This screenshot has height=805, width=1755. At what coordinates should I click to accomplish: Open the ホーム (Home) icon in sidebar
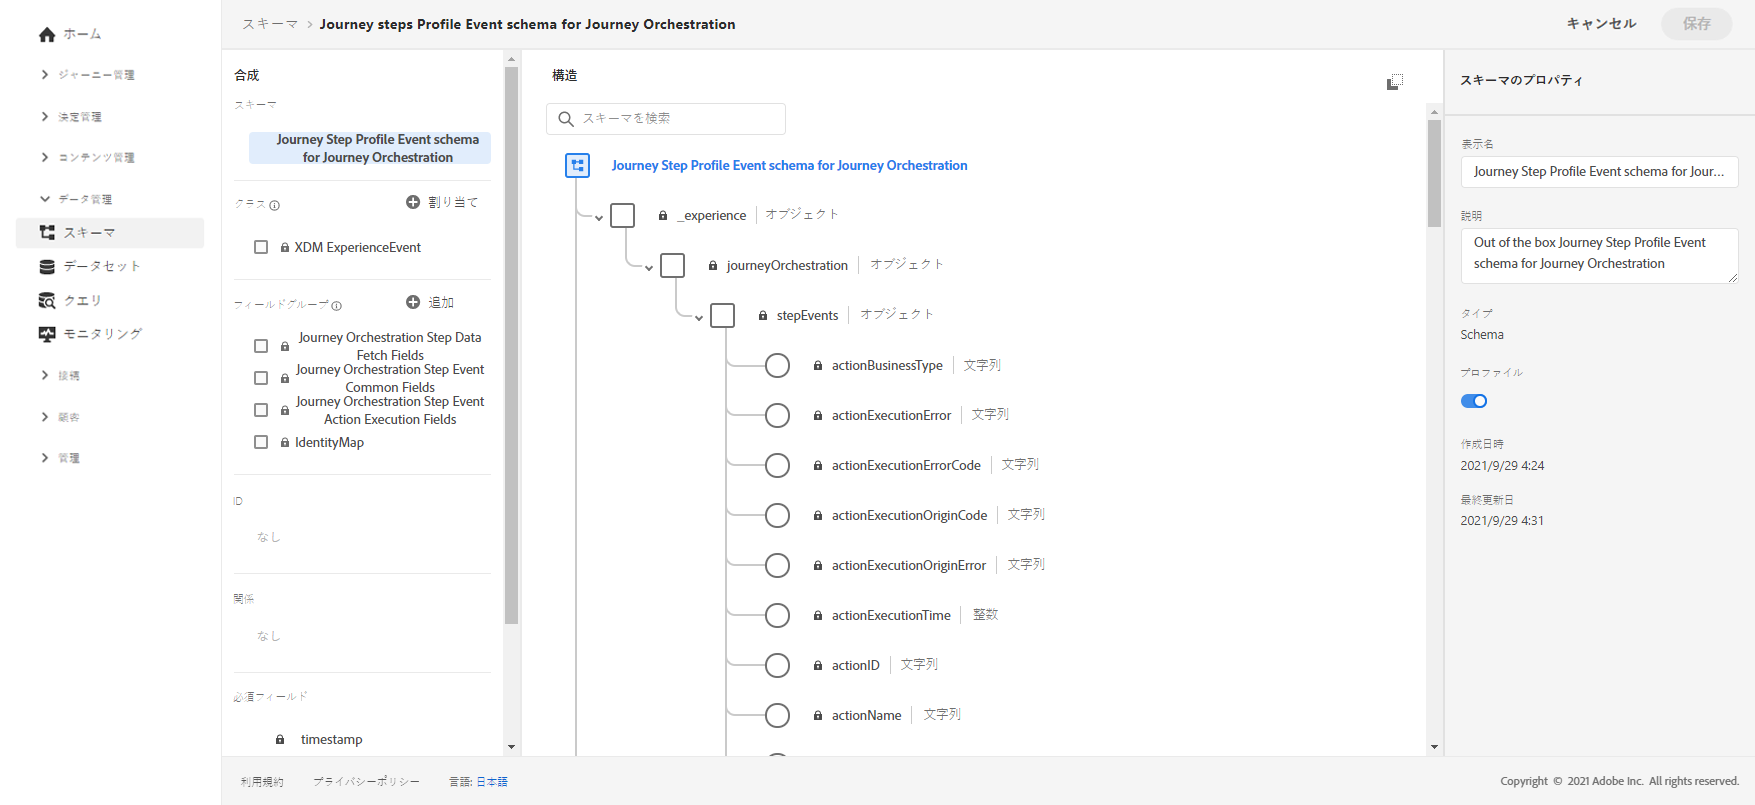click(x=47, y=35)
